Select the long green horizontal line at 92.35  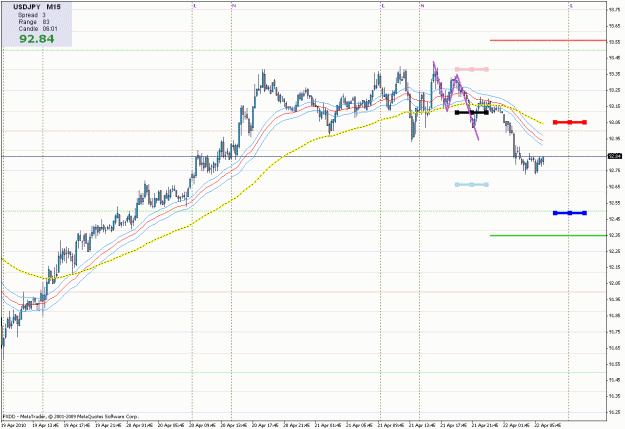[548, 236]
